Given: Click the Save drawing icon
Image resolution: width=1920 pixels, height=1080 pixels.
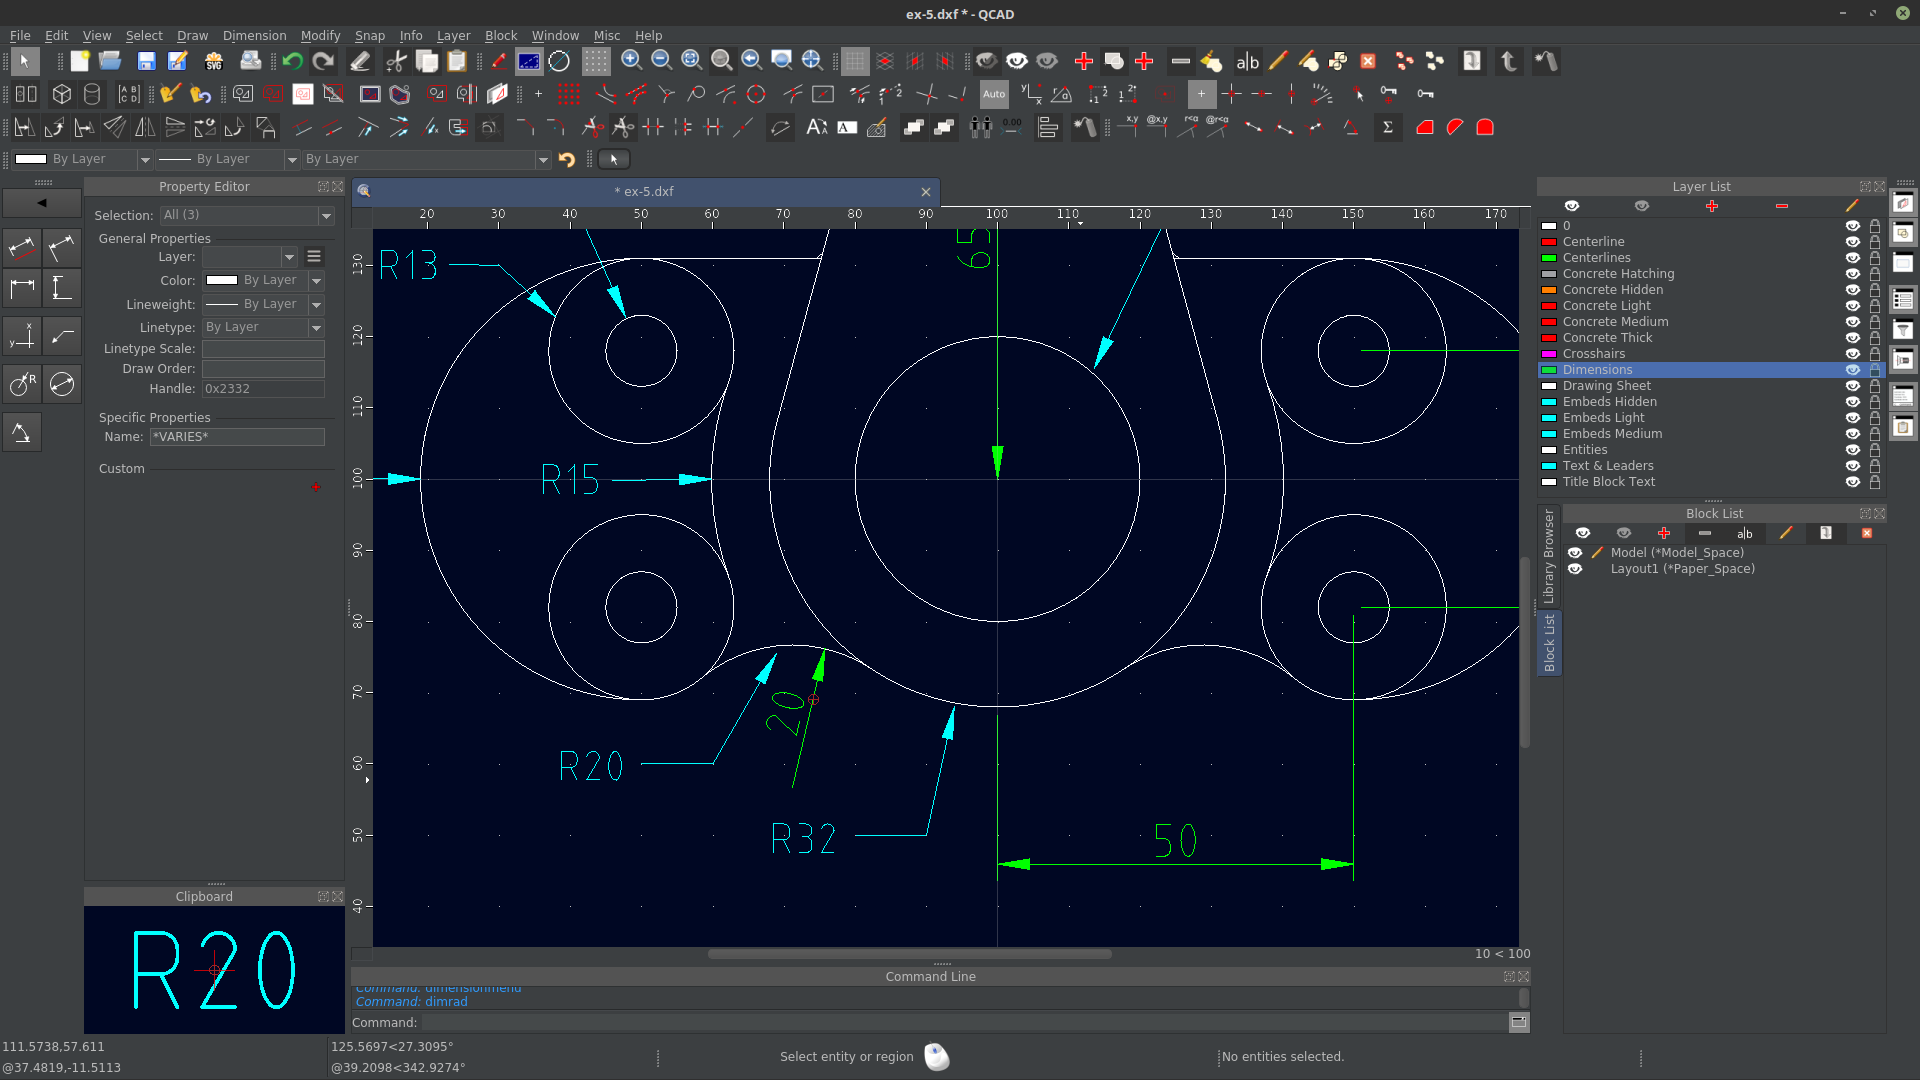Looking at the screenshot, I should pyautogui.click(x=146, y=61).
